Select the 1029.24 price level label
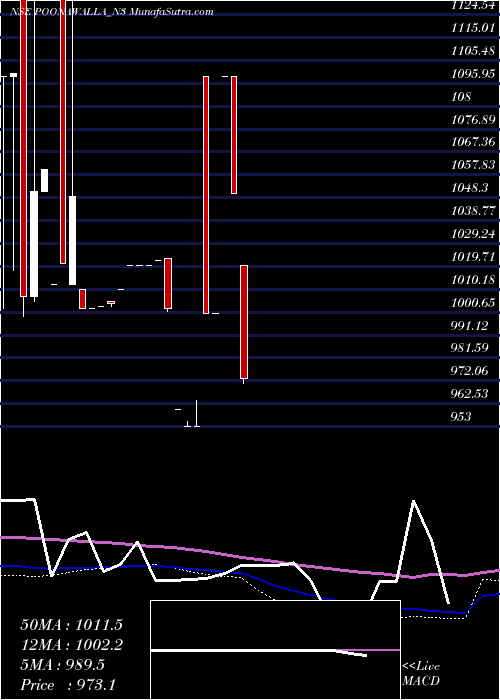Screen dimensions: 500x700 473,233
